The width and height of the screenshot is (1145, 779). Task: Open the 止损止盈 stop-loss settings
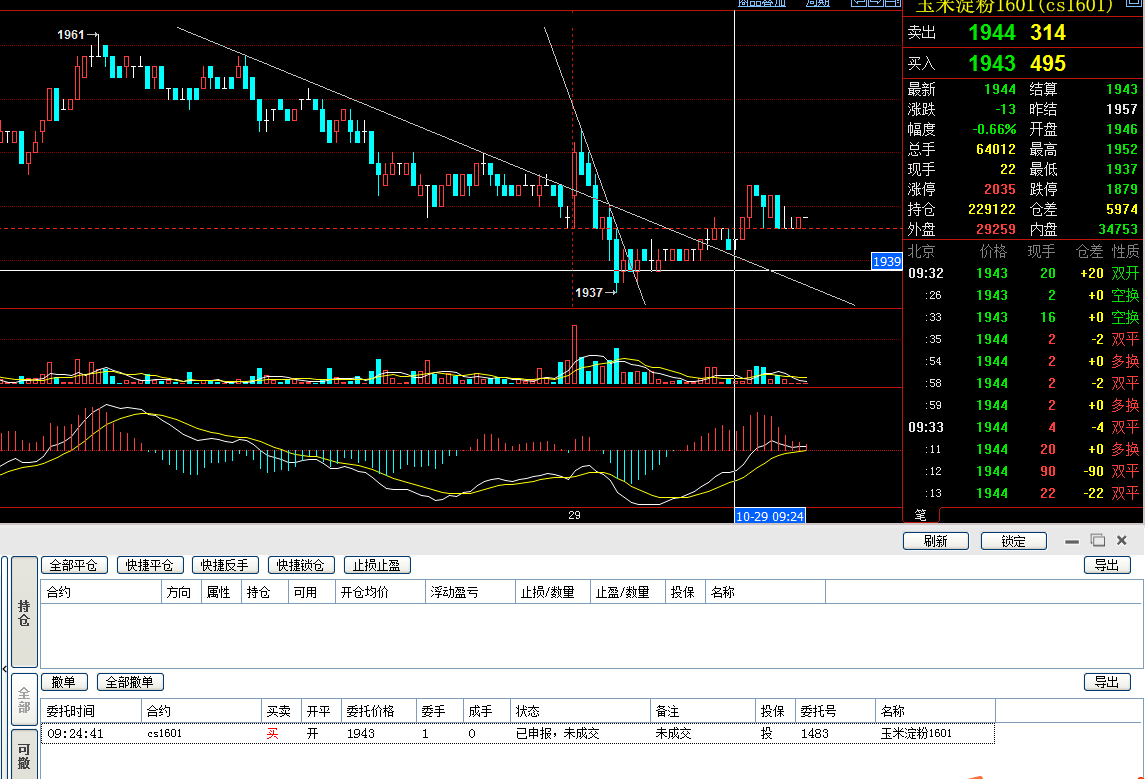click(376, 565)
